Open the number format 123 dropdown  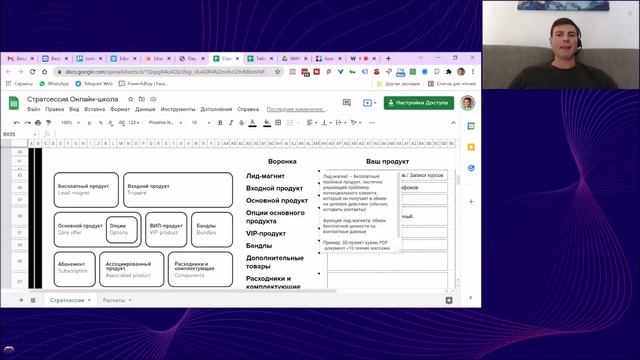point(133,122)
